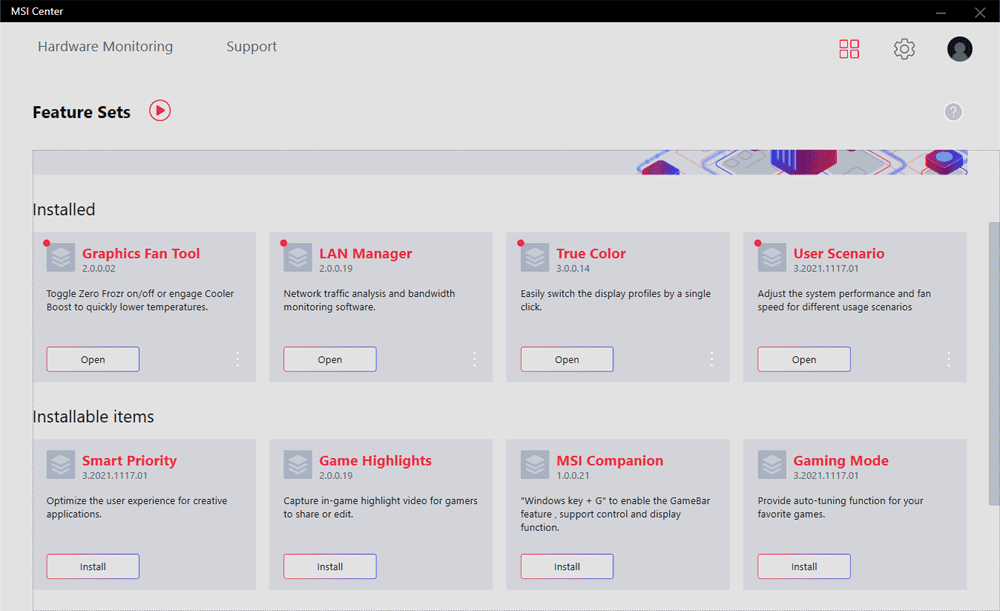Click the Smart Priority layers icon

tap(61, 465)
